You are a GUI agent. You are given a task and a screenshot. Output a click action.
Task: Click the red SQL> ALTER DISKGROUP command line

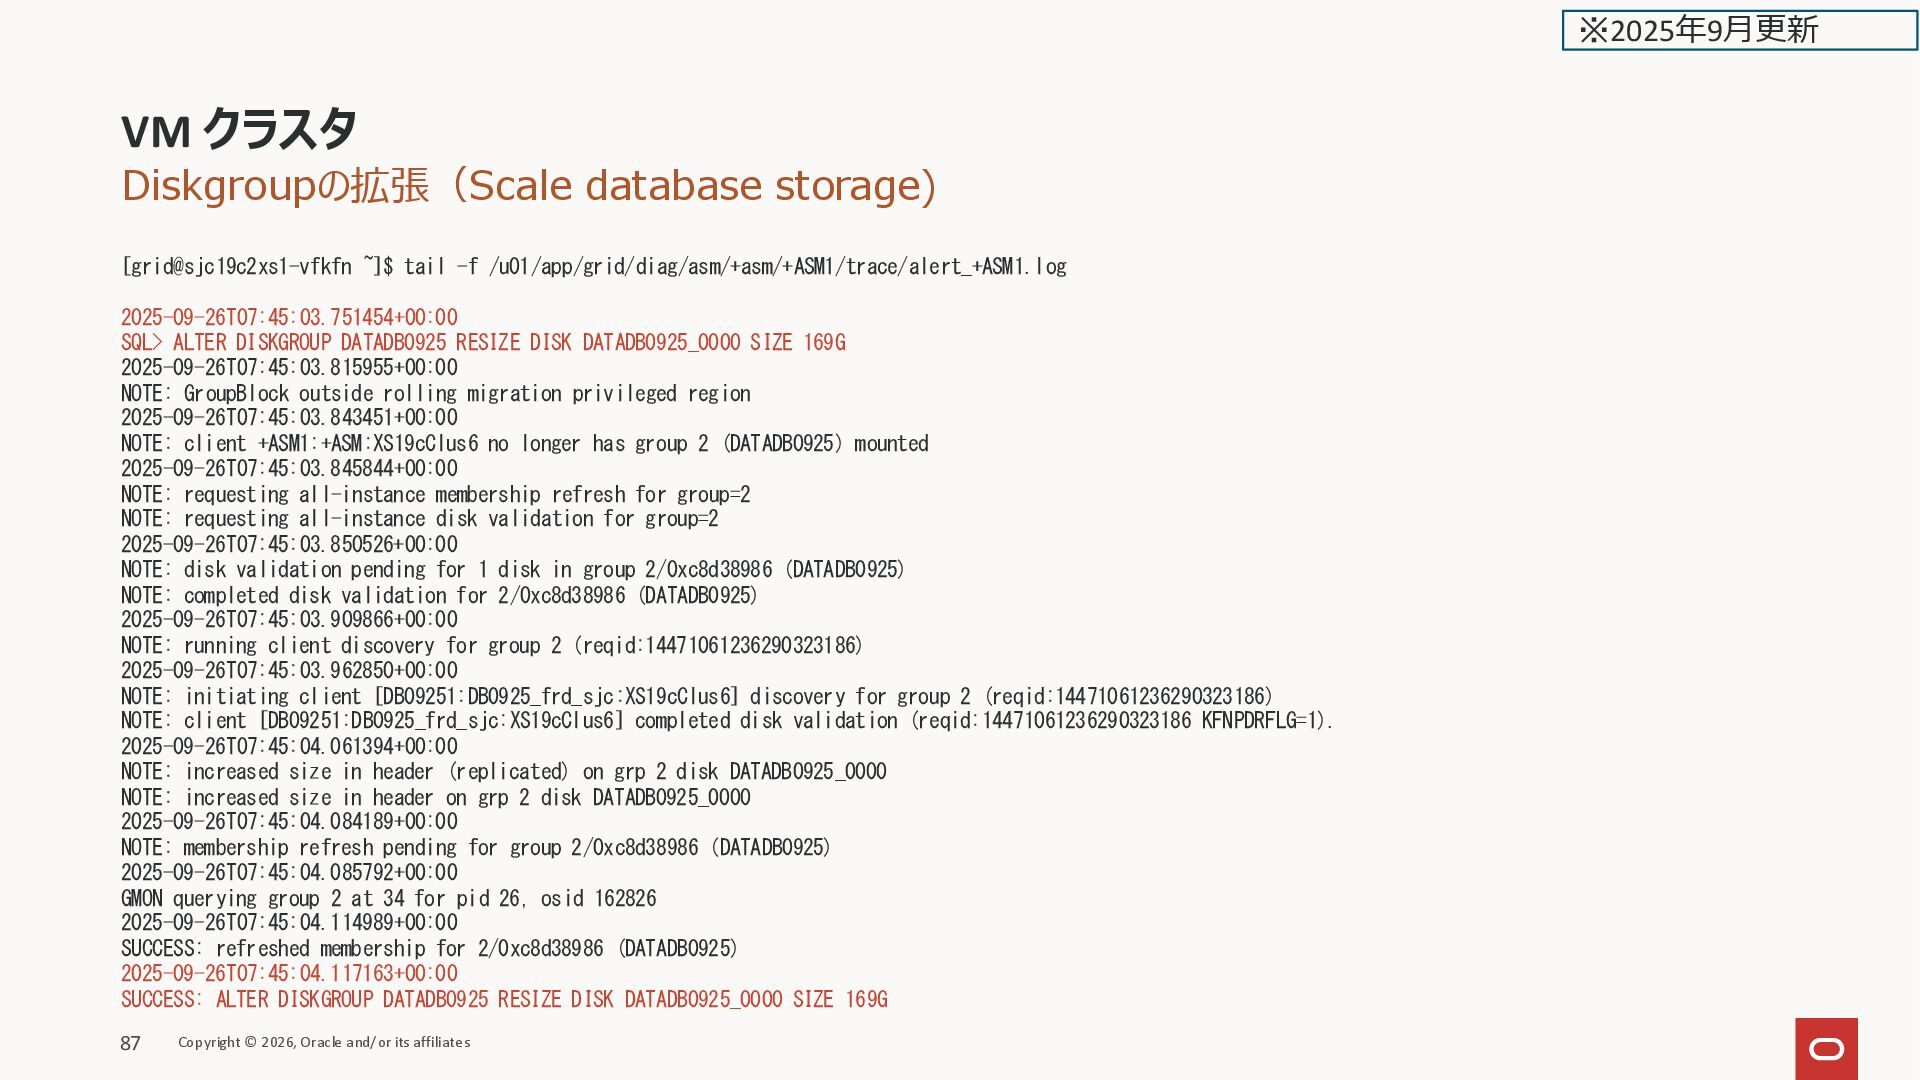pyautogui.click(x=483, y=343)
